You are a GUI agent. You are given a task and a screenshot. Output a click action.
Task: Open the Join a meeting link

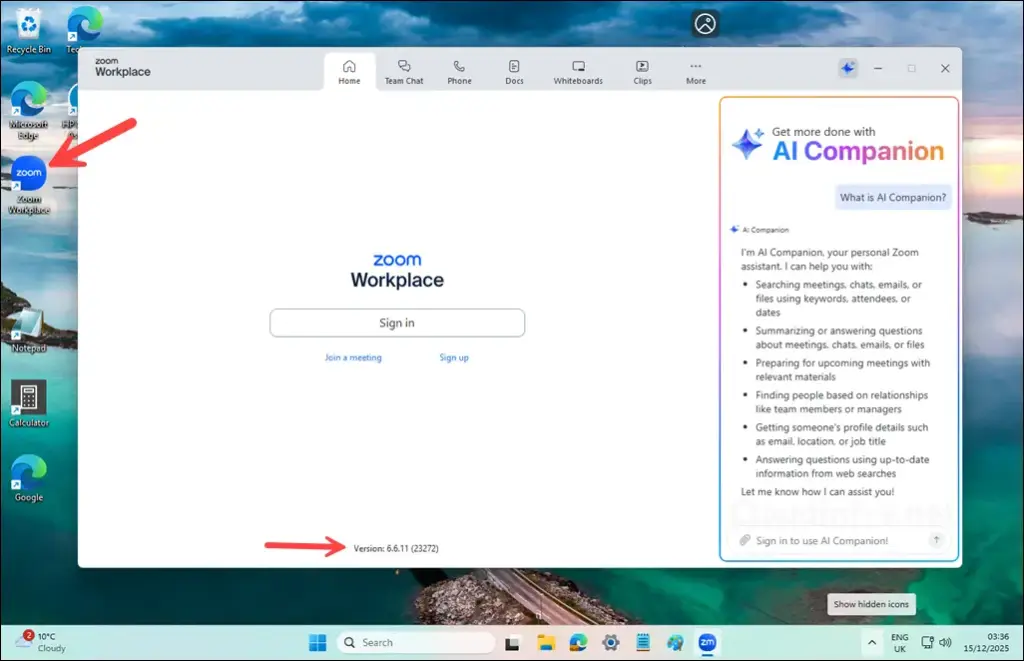(353, 357)
